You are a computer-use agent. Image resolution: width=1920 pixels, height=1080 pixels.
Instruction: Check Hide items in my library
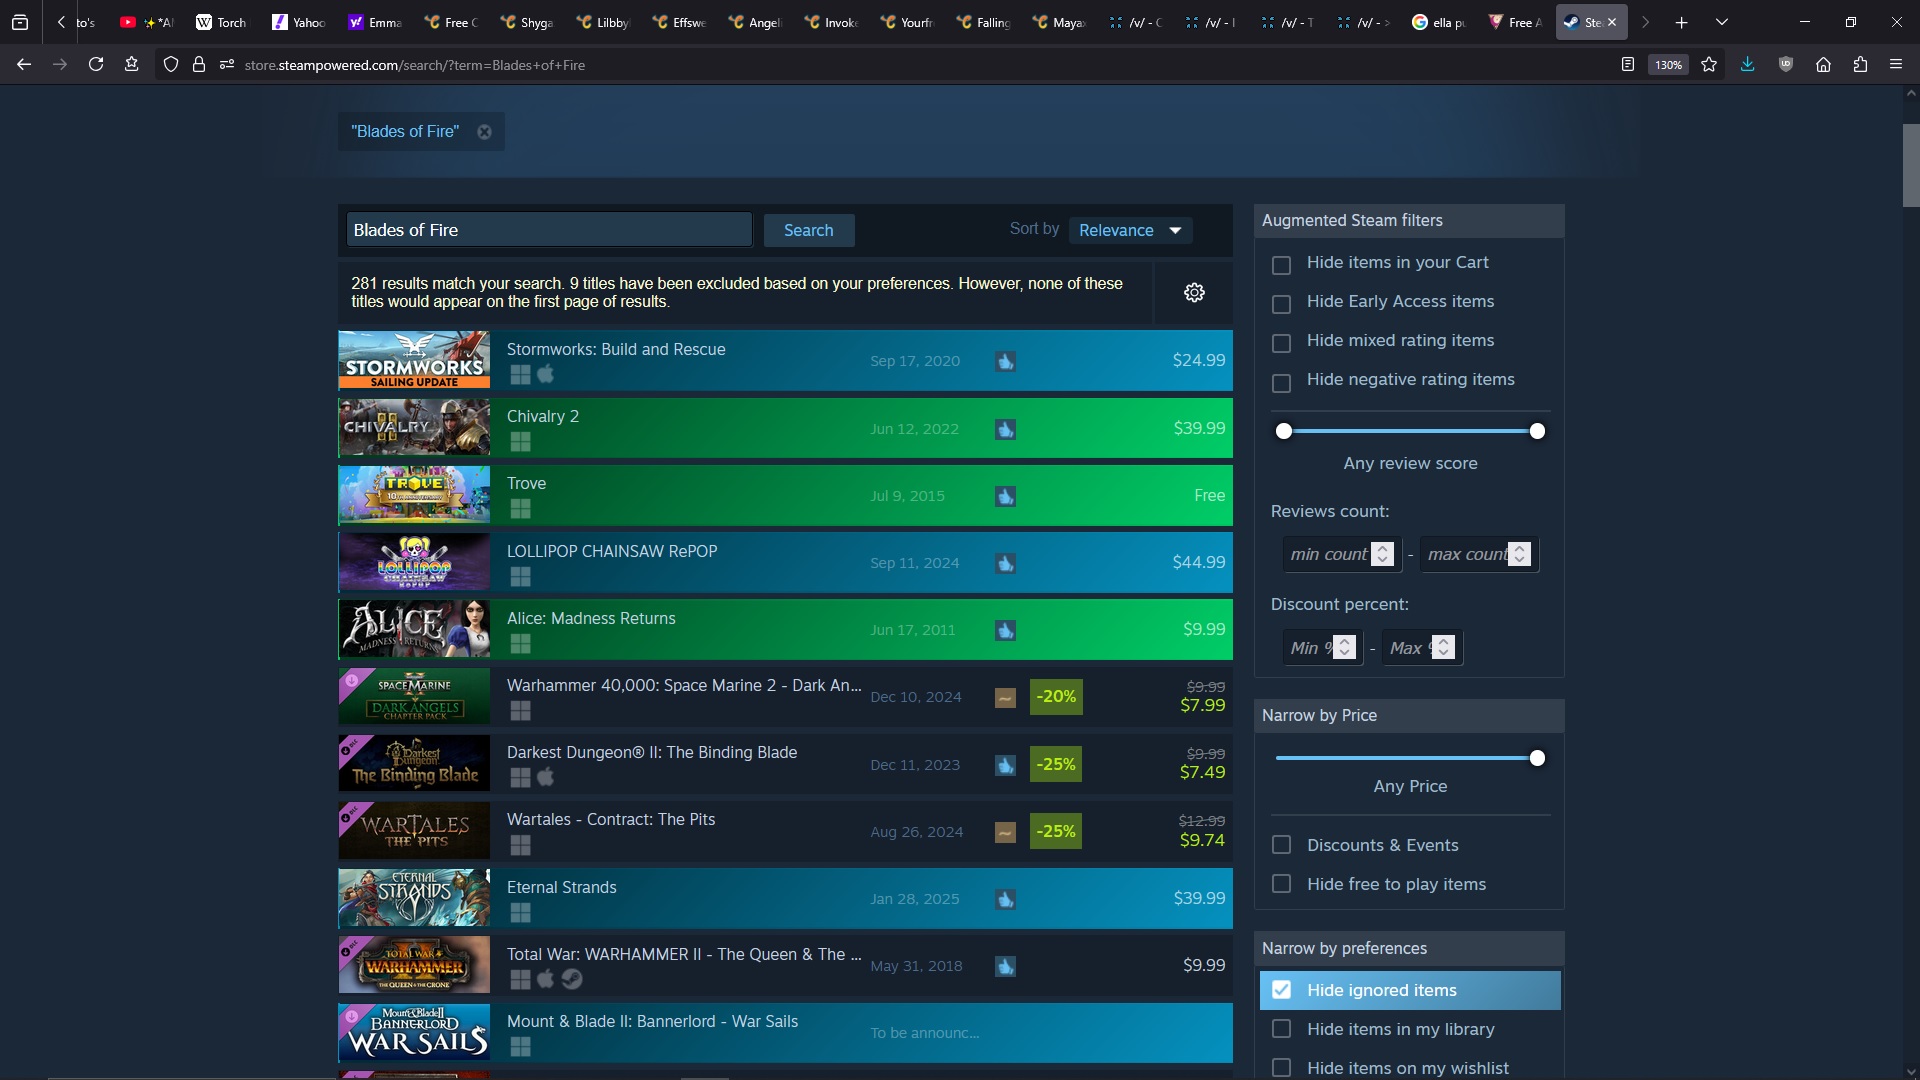tap(1281, 1029)
